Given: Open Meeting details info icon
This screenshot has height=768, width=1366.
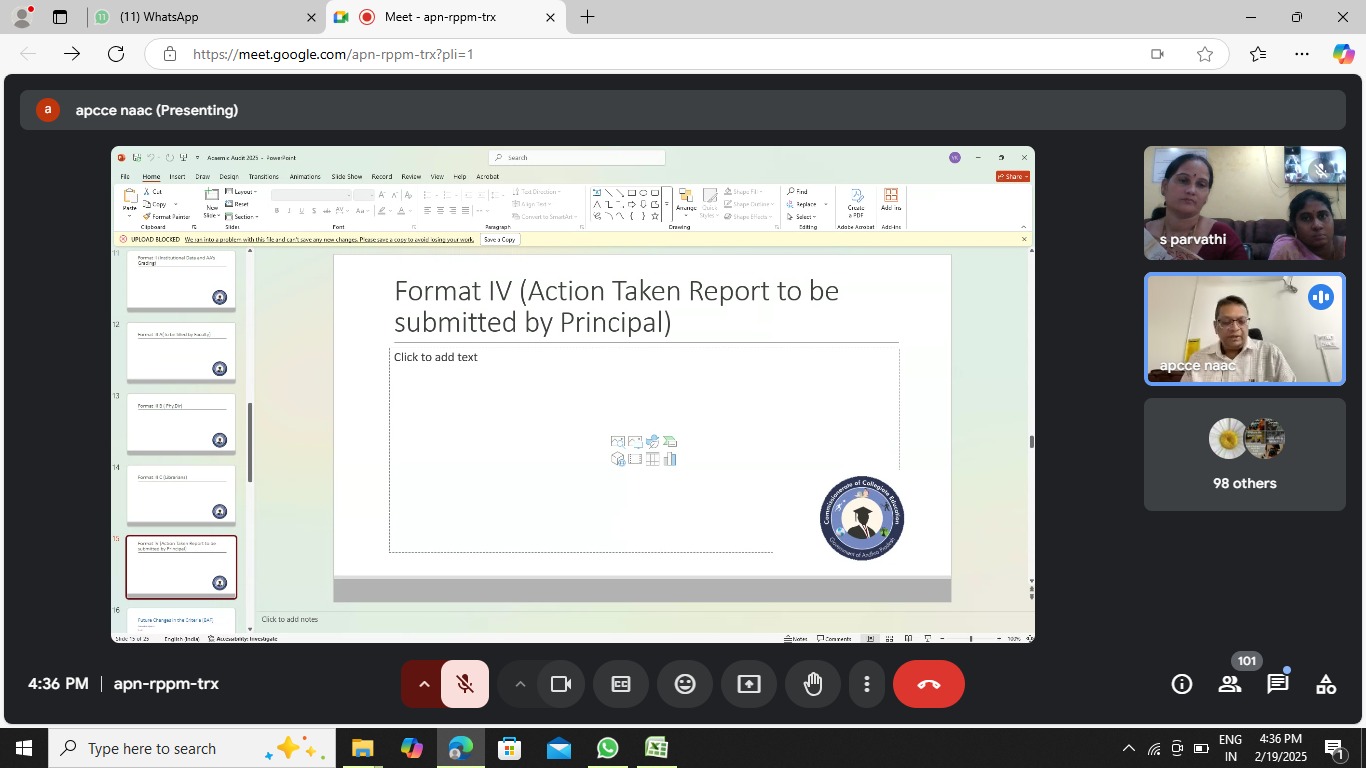Looking at the screenshot, I should pyautogui.click(x=1182, y=684).
